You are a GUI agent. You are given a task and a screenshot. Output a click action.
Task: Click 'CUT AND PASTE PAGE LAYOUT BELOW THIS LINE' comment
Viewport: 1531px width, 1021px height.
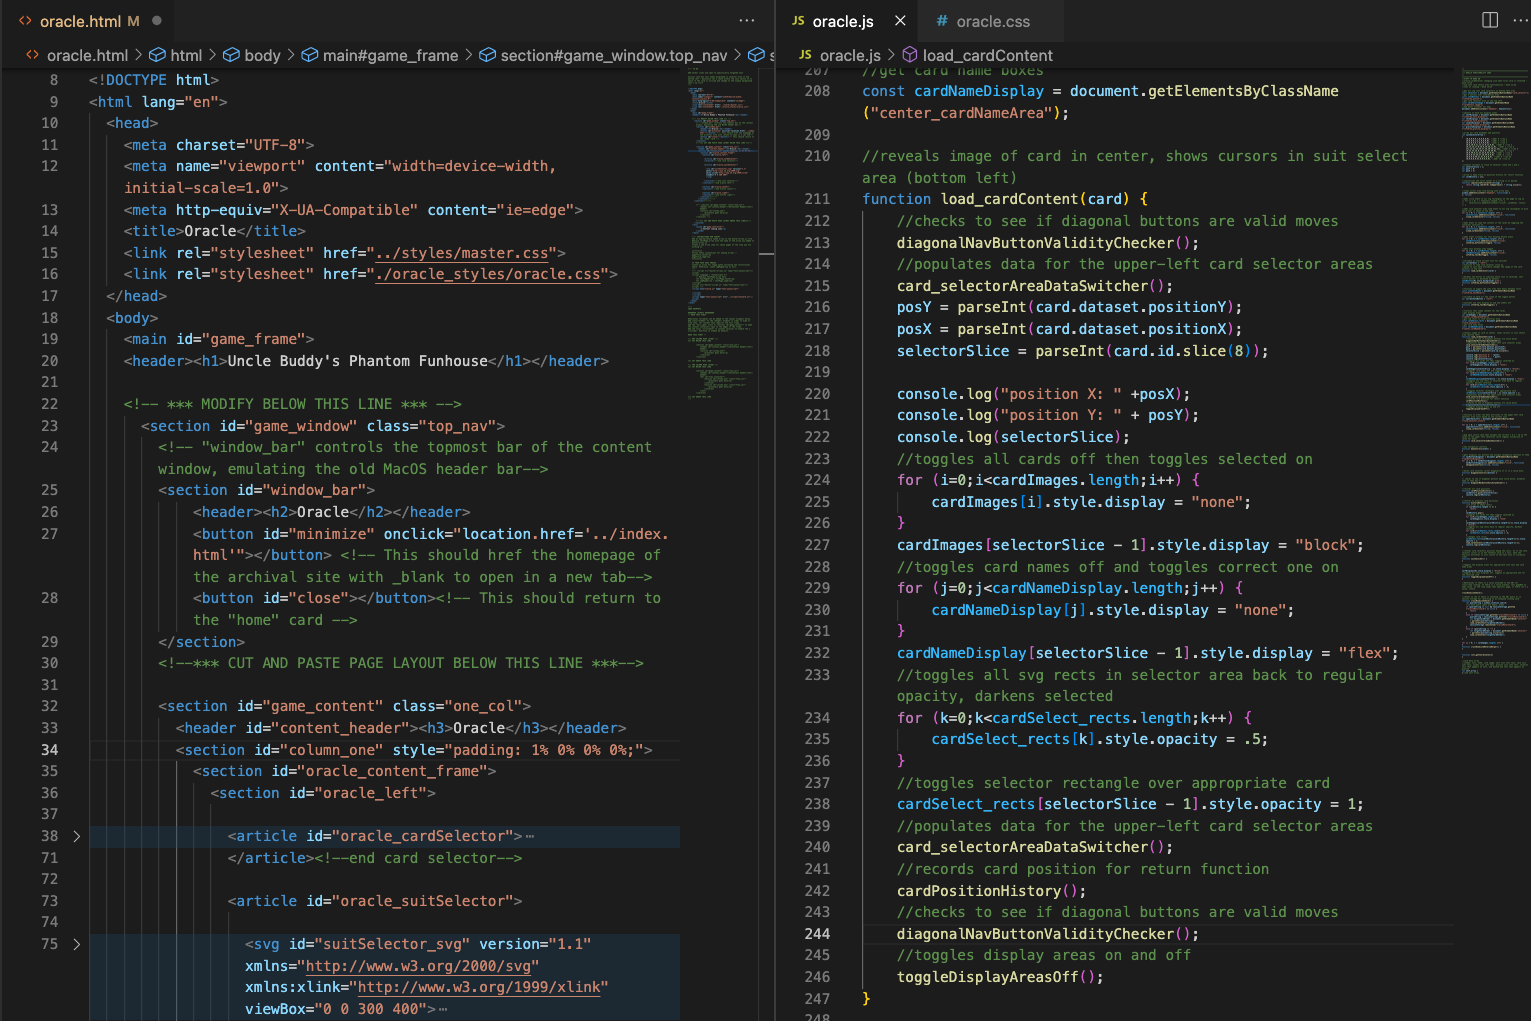[x=401, y=663]
